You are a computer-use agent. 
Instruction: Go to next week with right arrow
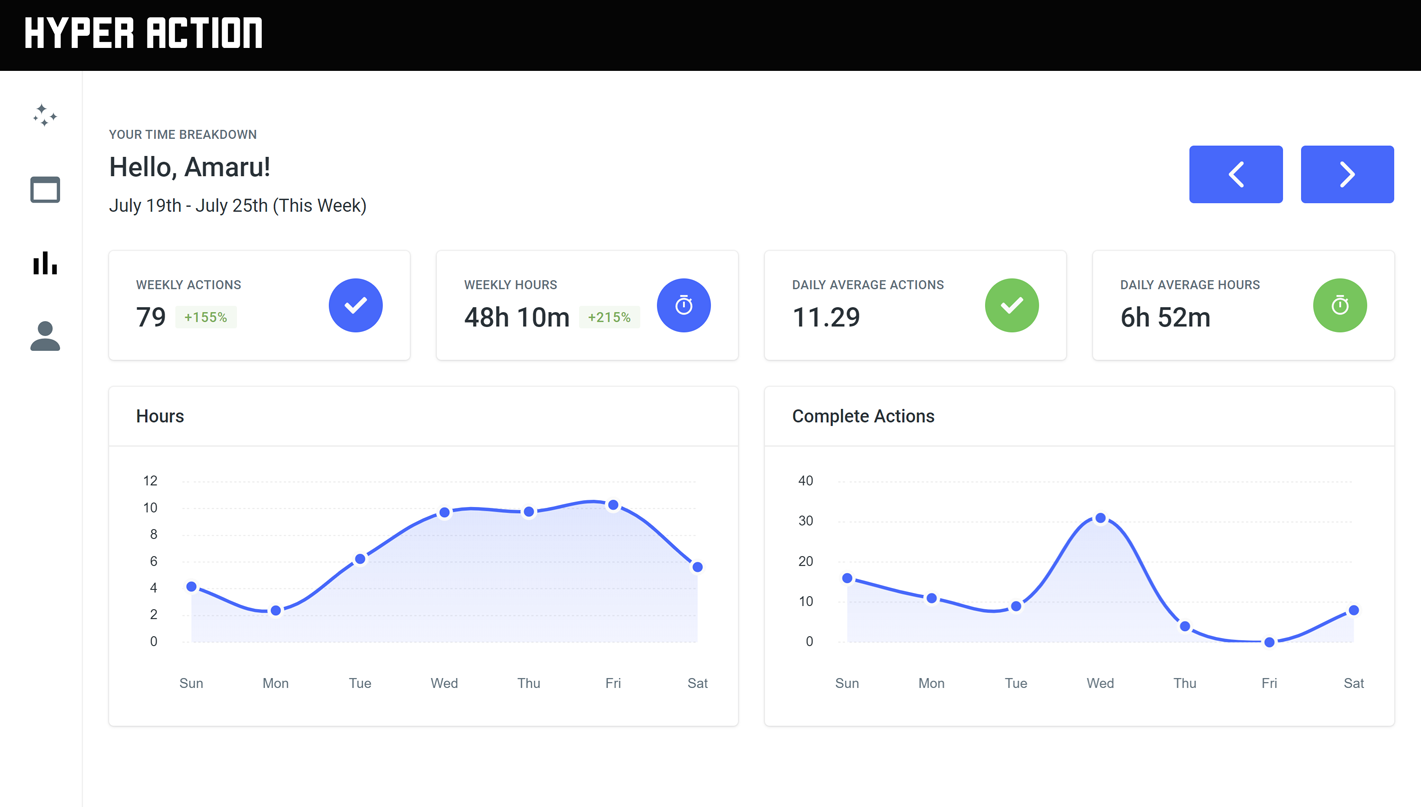[x=1347, y=174]
